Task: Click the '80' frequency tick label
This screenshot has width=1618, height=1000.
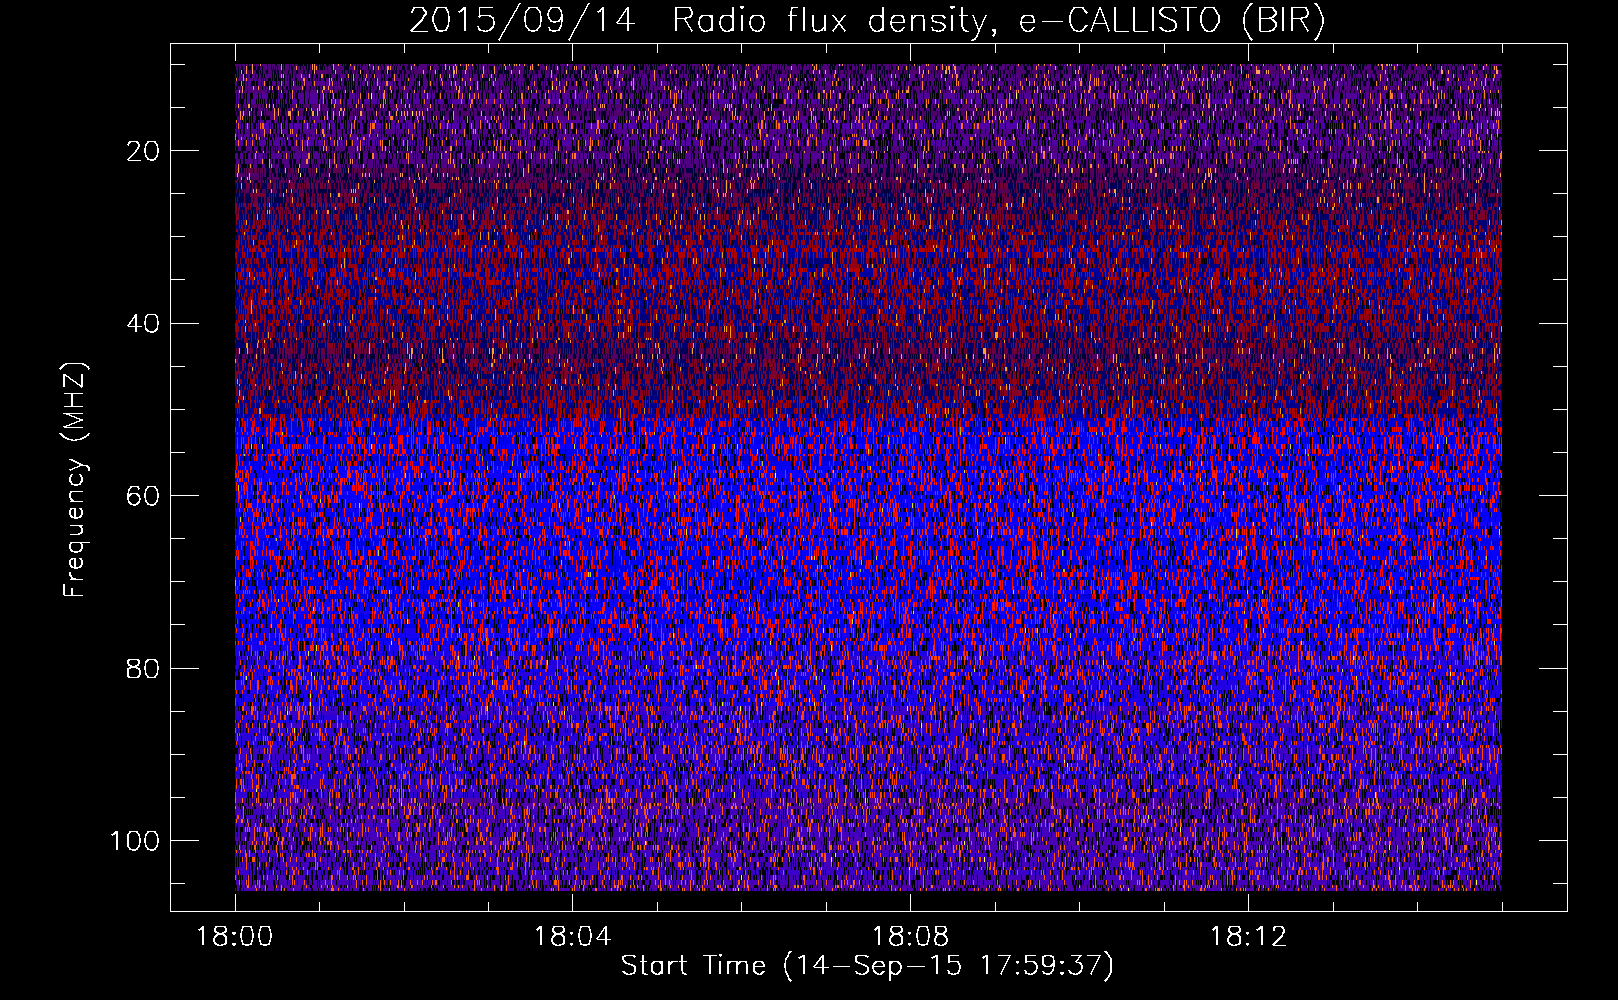Action: tap(144, 668)
